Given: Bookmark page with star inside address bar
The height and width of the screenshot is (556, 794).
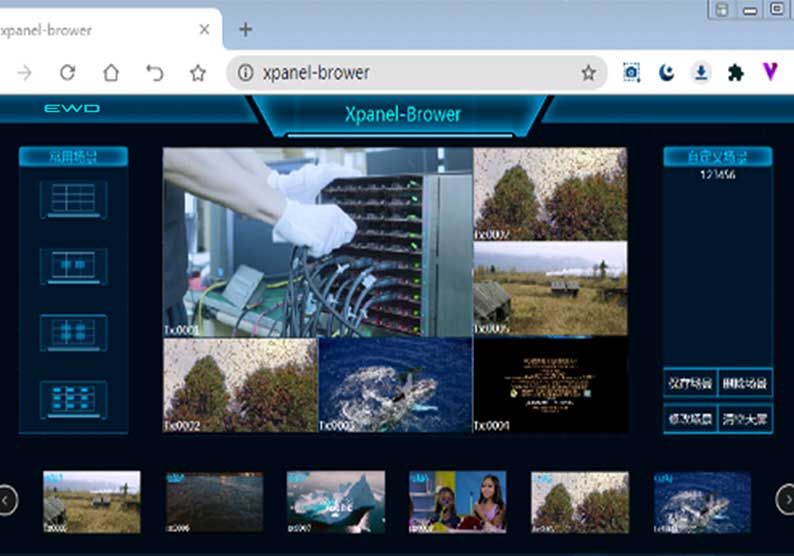Looking at the screenshot, I should (588, 73).
